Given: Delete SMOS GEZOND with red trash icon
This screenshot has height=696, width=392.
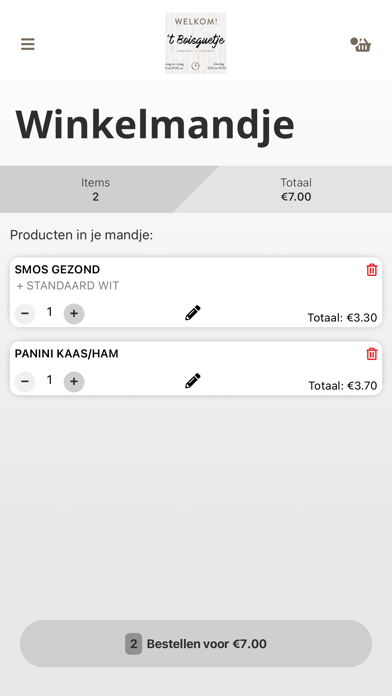Looking at the screenshot, I should click(x=372, y=270).
